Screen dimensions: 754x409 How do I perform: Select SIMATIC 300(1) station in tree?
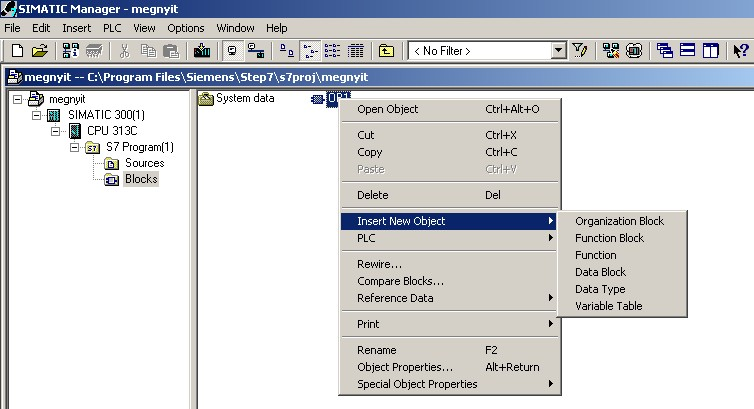tap(106, 115)
